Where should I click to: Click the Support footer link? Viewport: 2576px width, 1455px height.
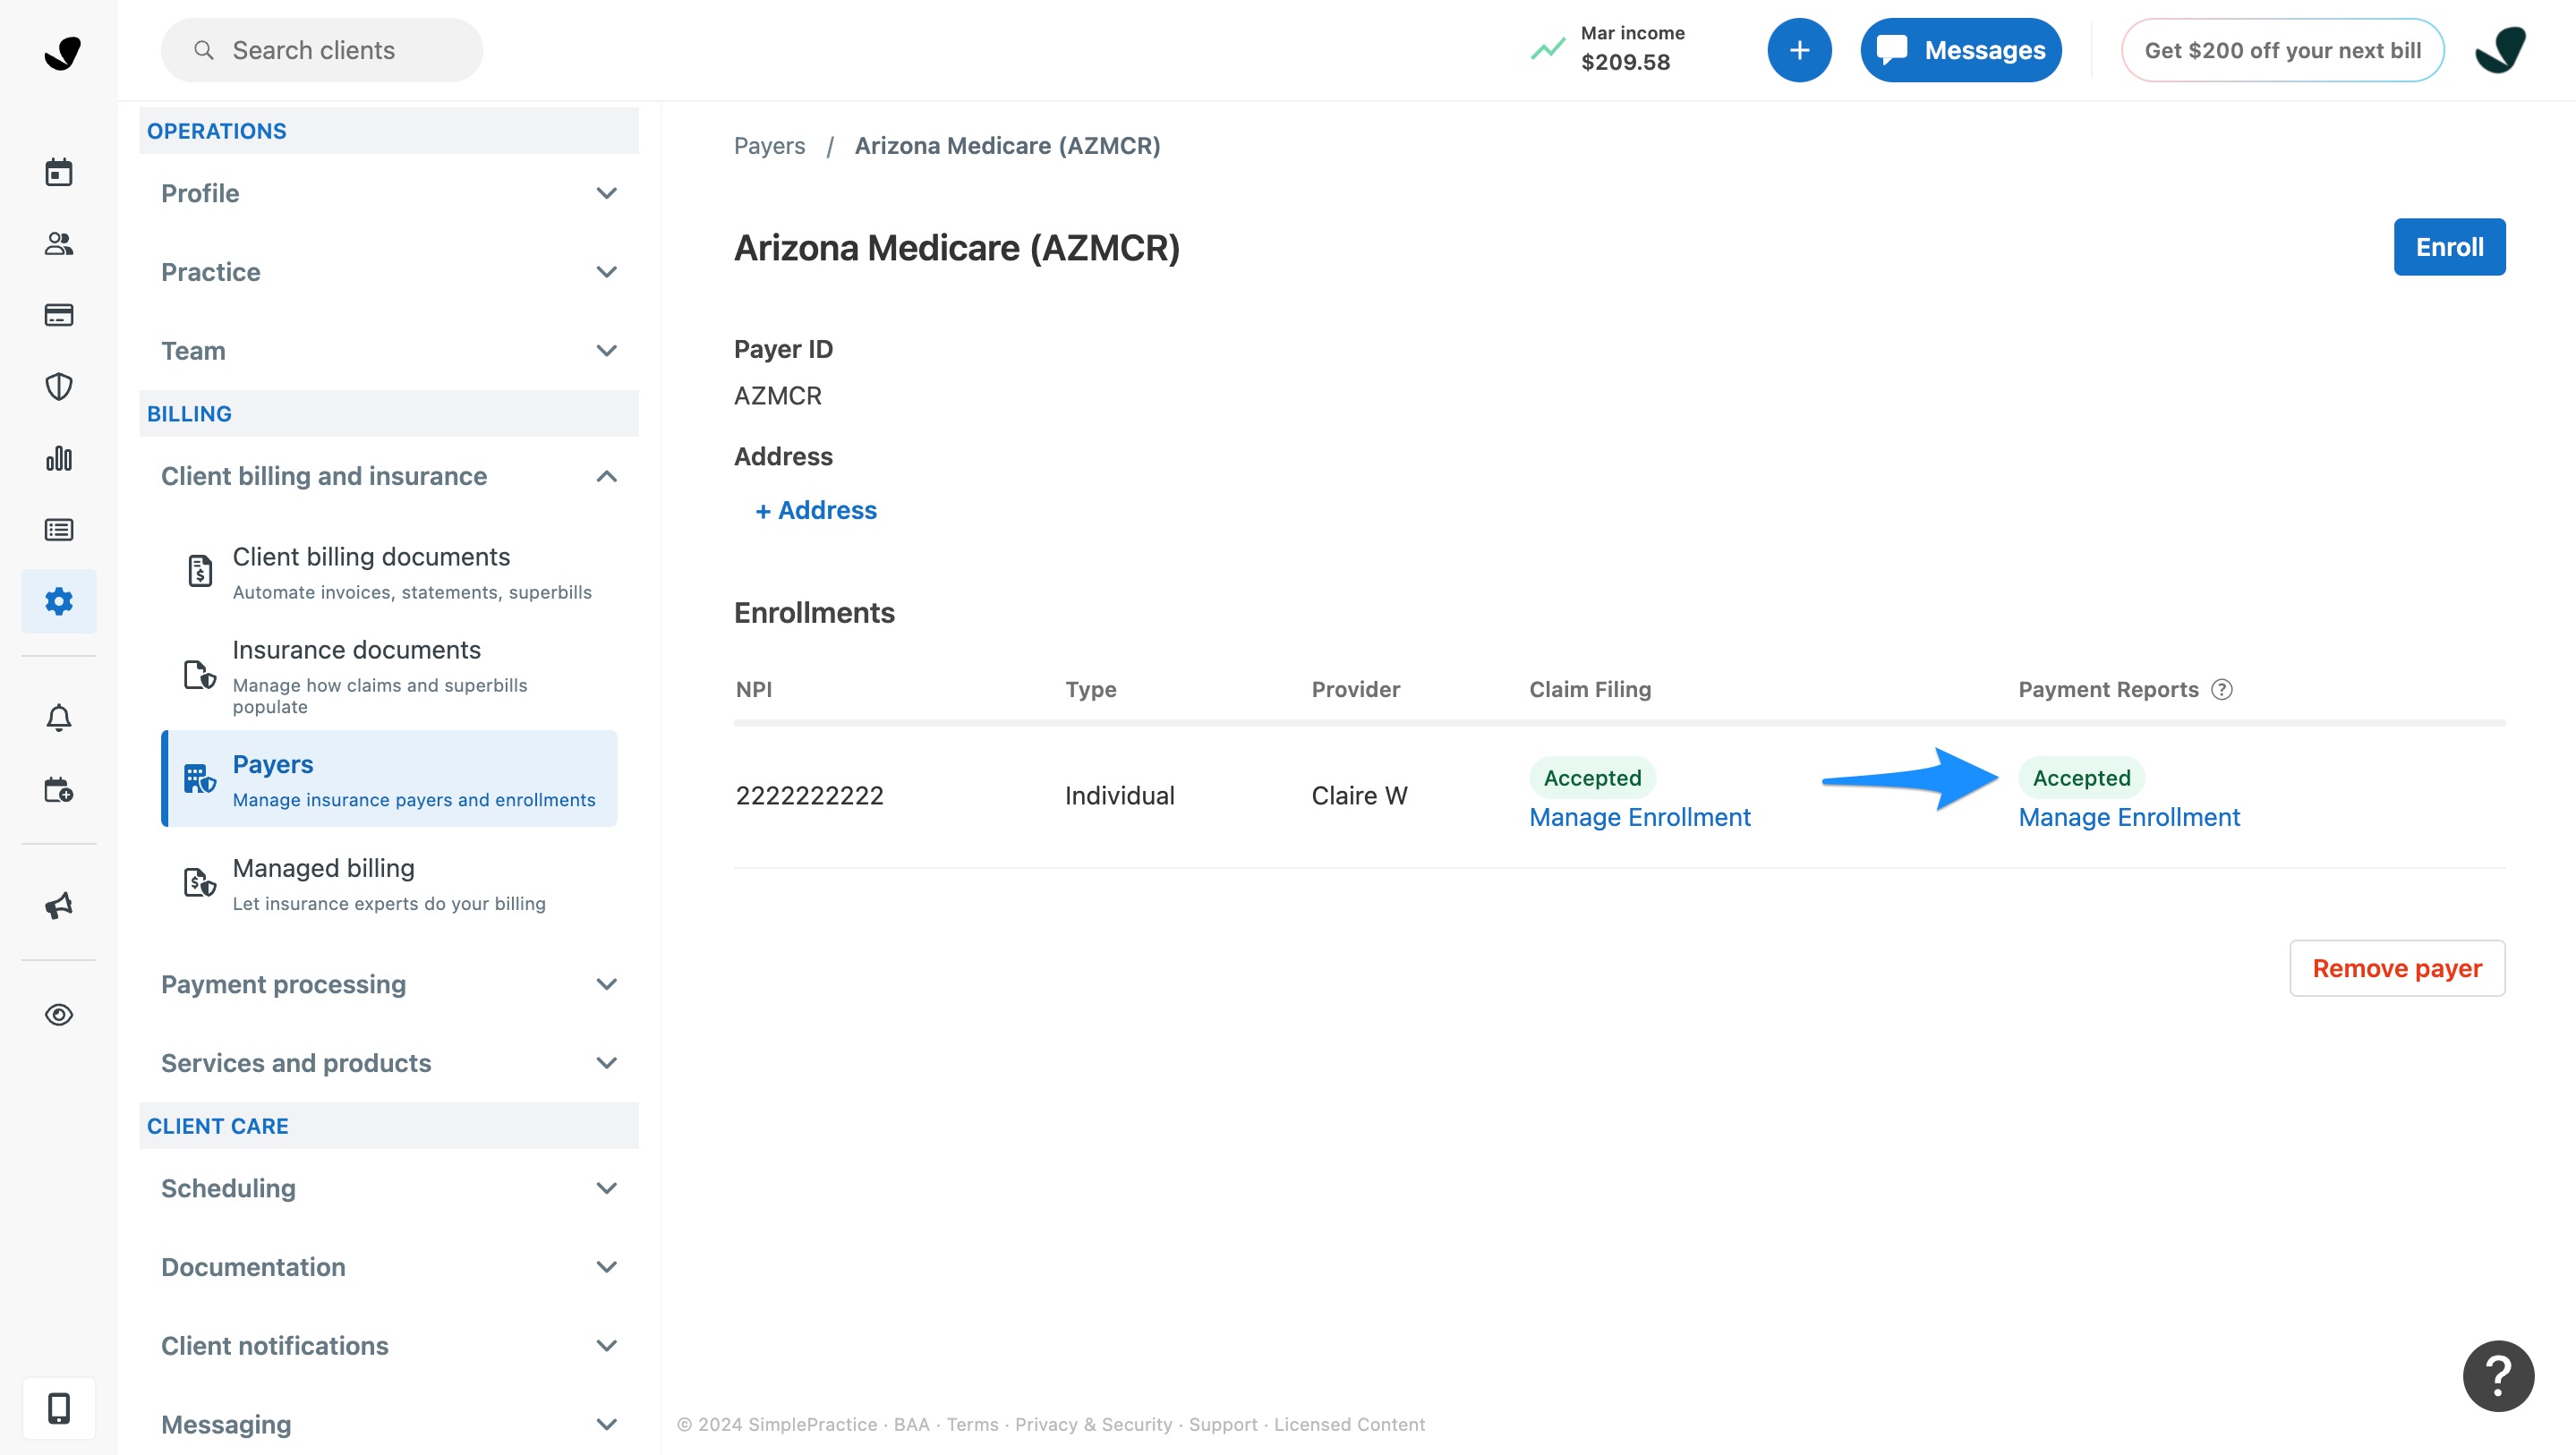coord(1223,1424)
